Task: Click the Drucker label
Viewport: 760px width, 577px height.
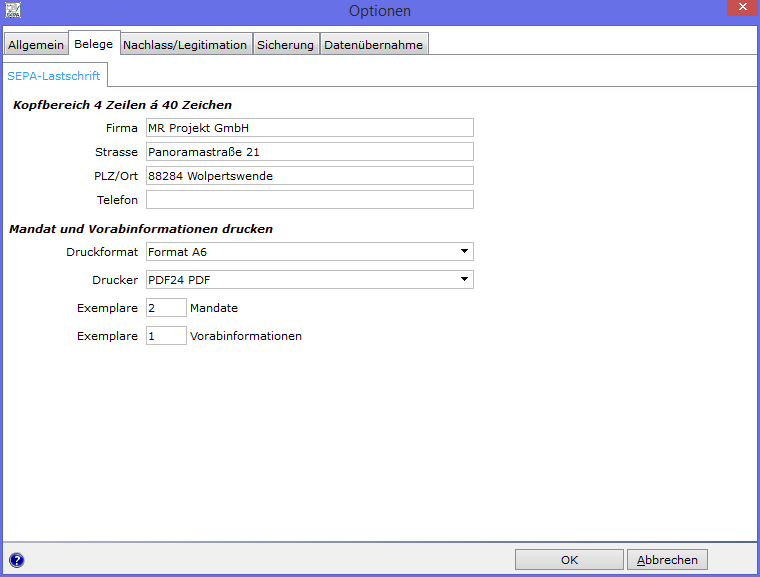Action: point(115,280)
